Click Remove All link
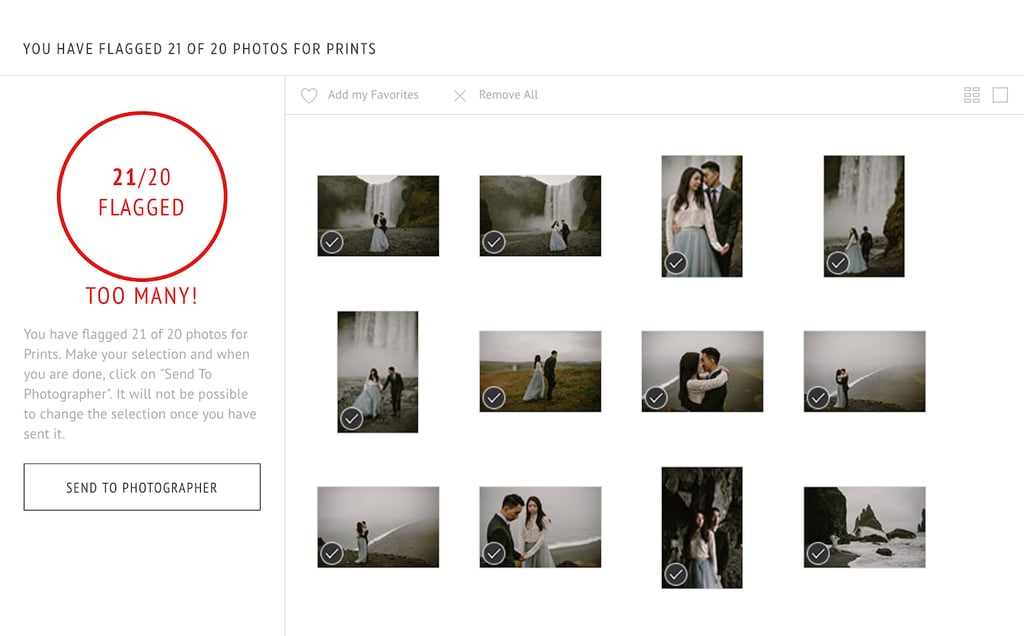This screenshot has height=636, width=1024. point(508,95)
